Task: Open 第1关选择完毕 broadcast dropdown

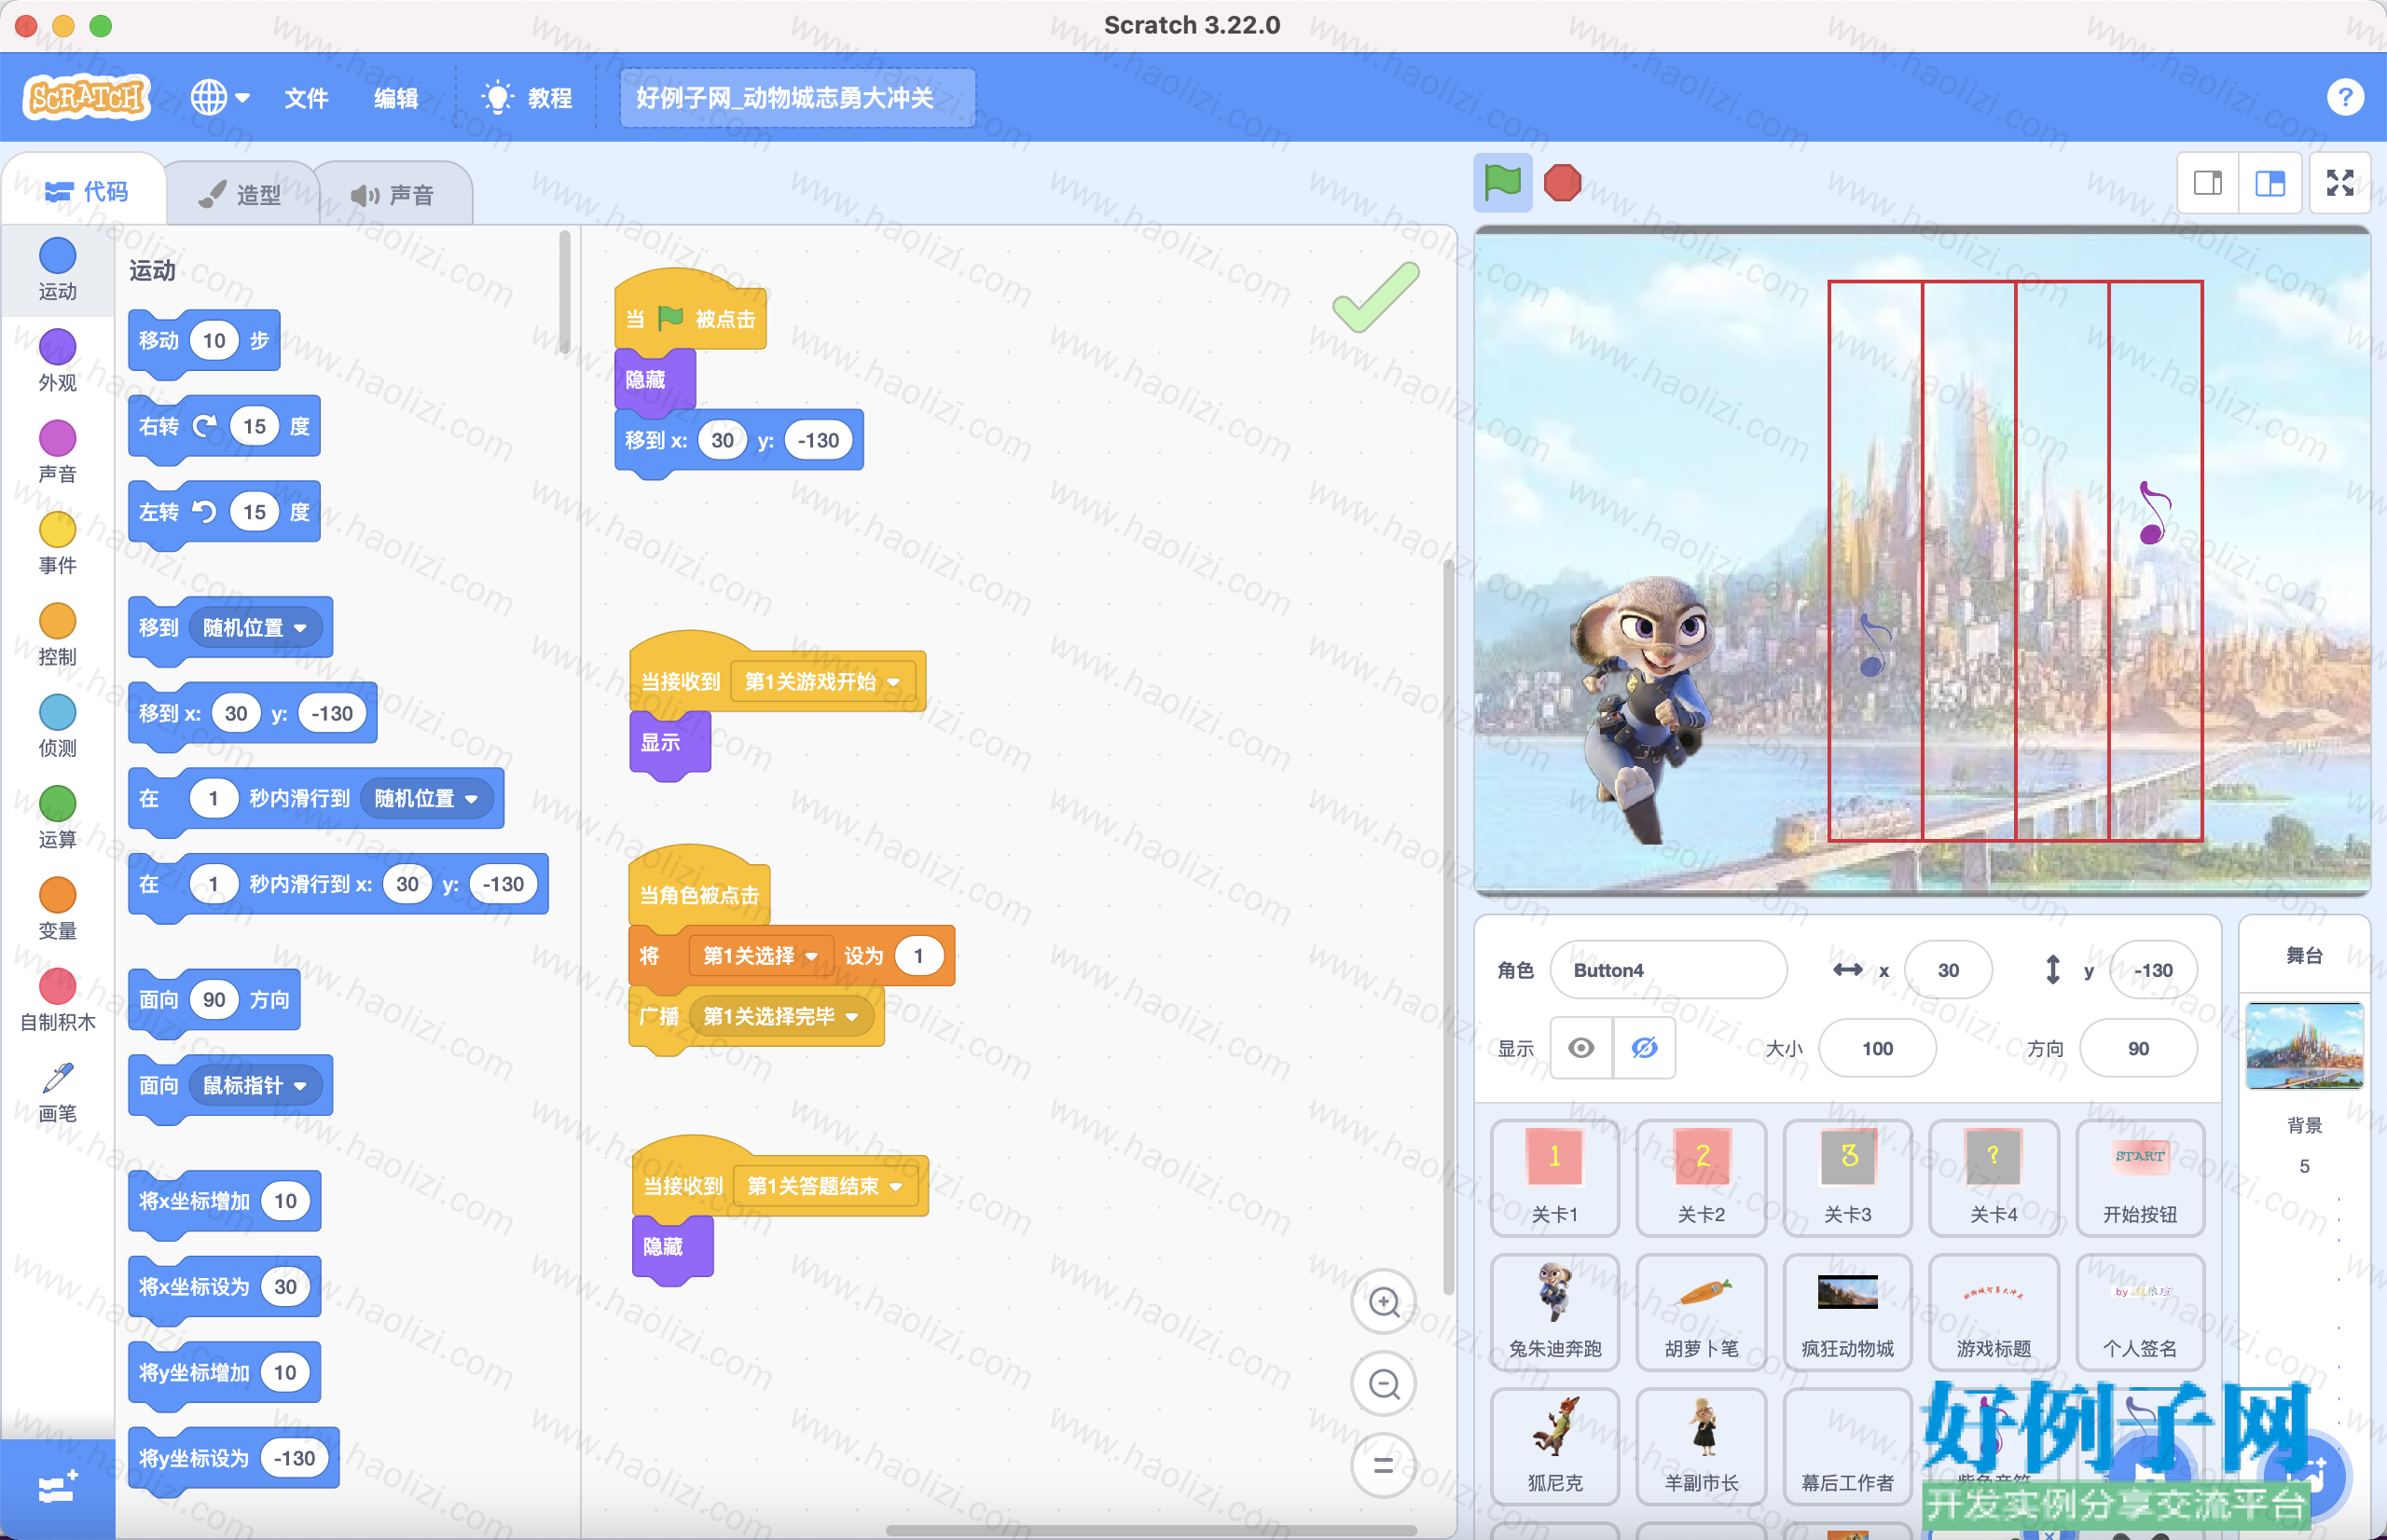Action: pyautogui.click(x=780, y=1017)
